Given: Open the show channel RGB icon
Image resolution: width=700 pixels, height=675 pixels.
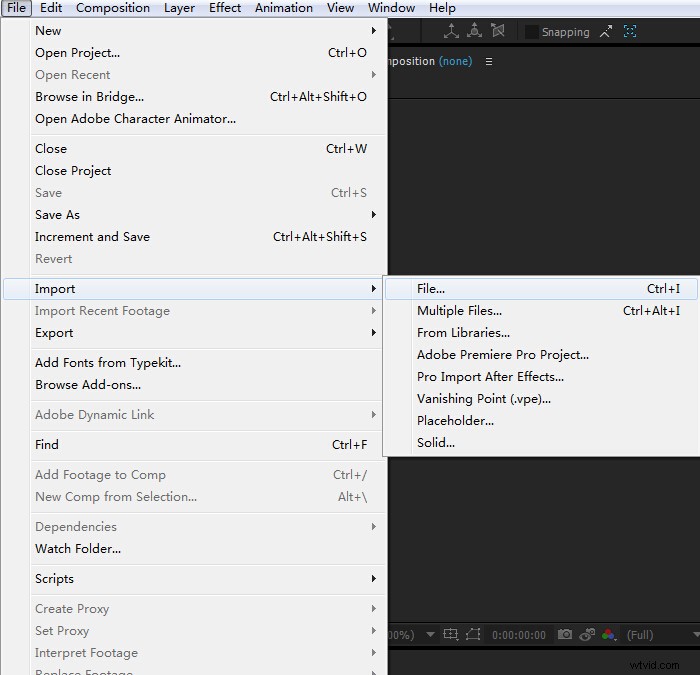Looking at the screenshot, I should point(609,634).
